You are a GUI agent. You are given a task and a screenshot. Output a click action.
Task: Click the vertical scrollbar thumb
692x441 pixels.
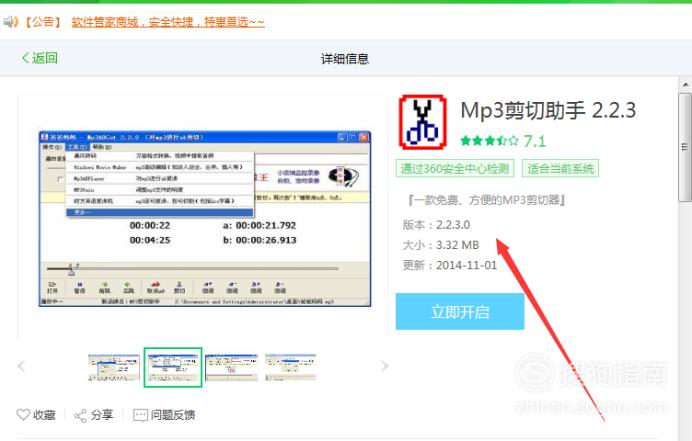[685, 147]
